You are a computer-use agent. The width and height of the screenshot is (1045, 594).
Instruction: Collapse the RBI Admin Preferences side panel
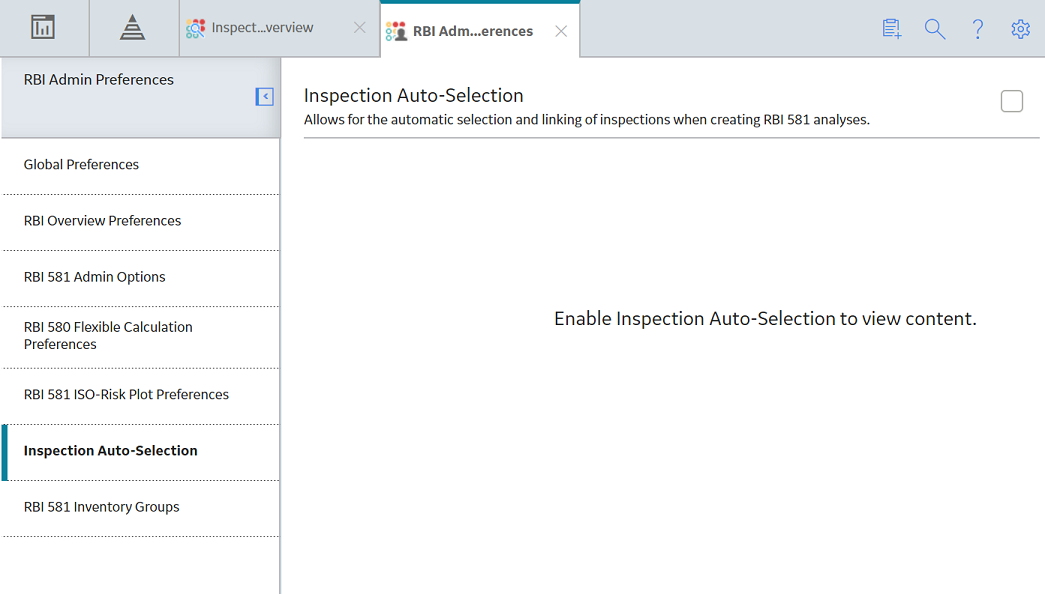(x=265, y=97)
